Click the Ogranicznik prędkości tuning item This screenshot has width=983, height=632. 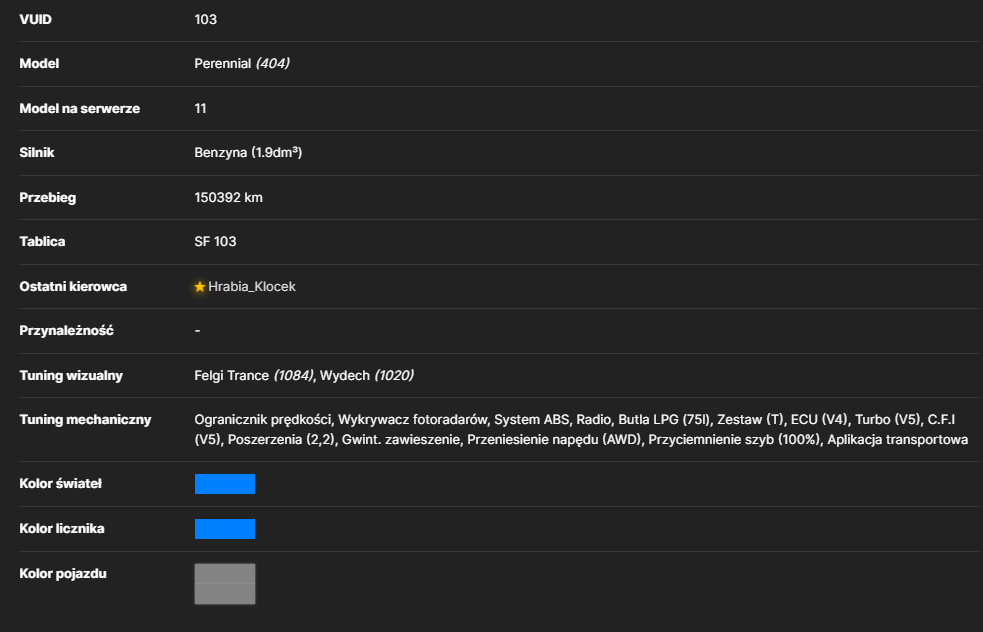[263, 419]
